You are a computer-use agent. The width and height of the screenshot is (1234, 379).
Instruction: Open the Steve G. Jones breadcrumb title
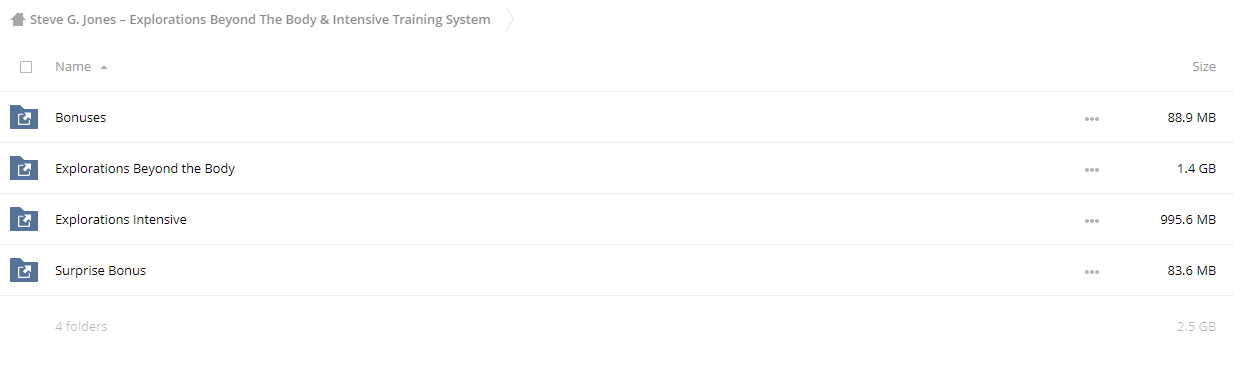[x=260, y=19]
